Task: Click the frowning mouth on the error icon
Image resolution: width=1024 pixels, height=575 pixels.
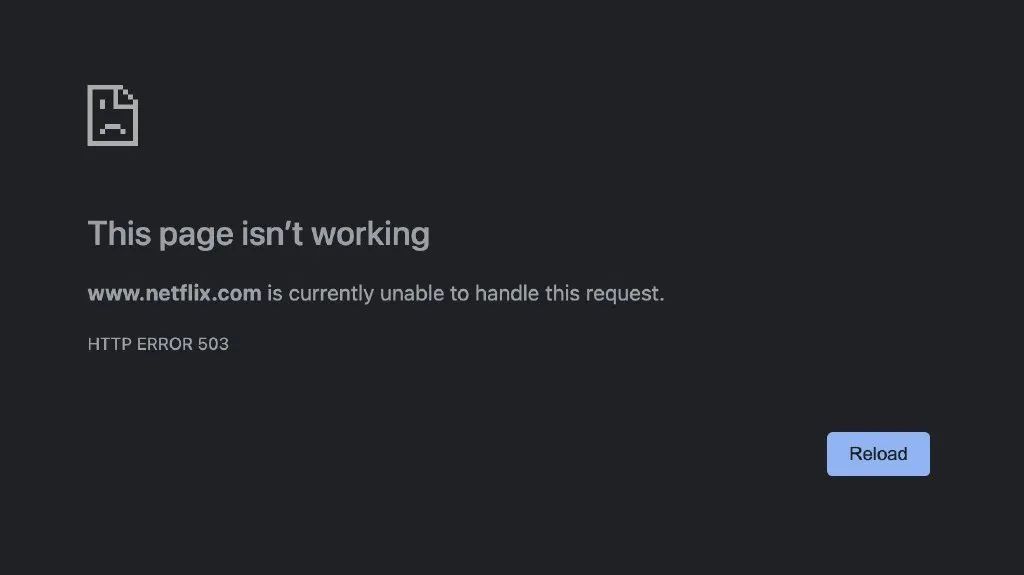Action: pos(112,129)
